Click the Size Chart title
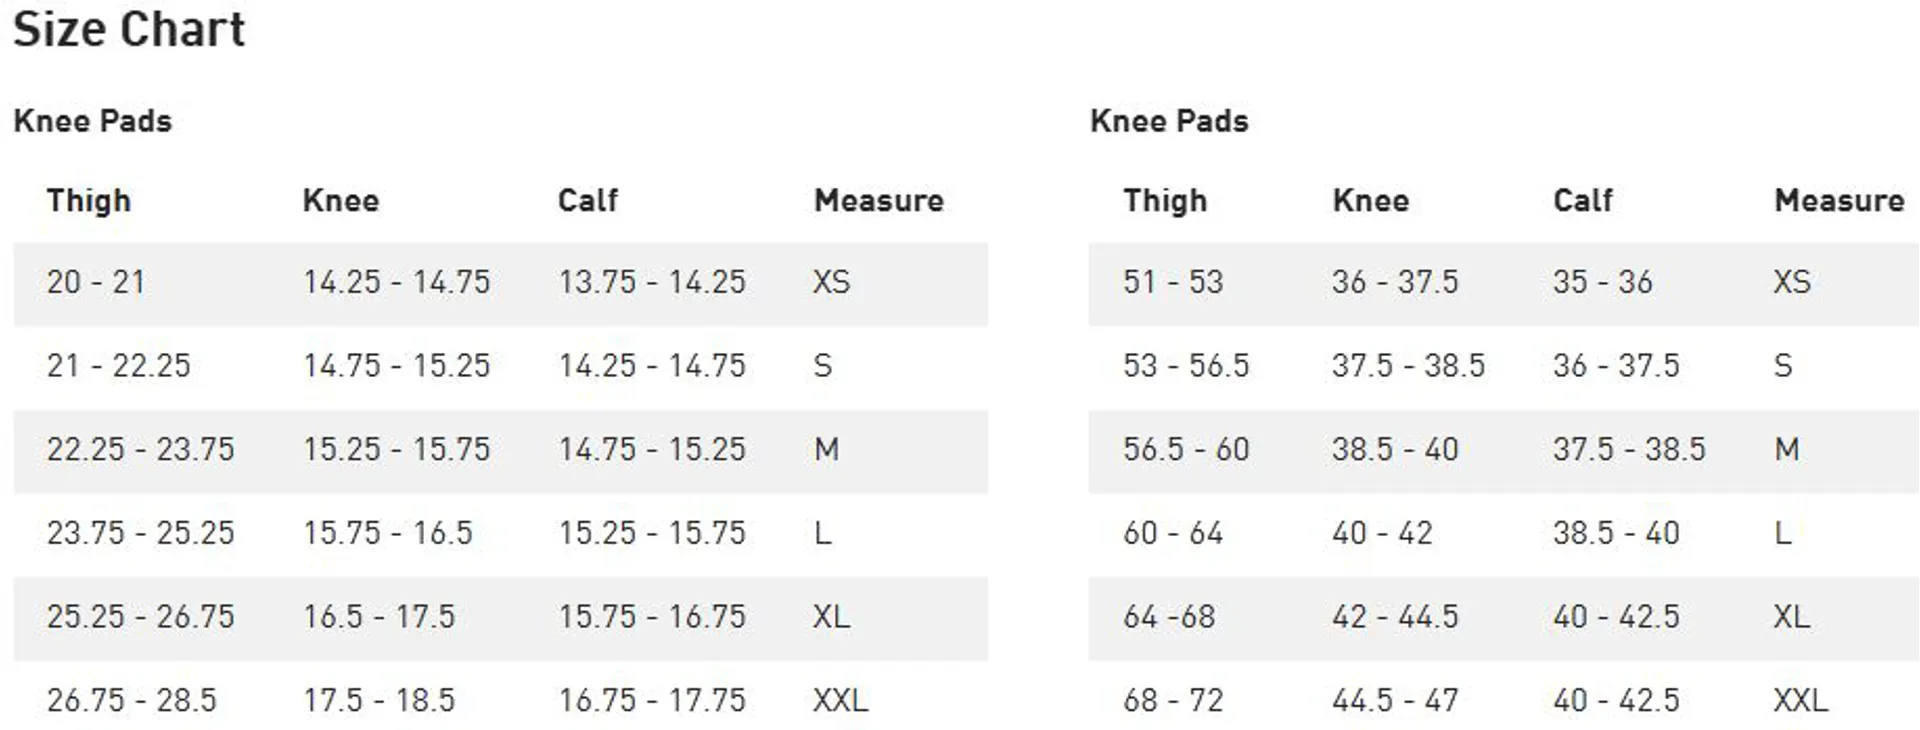This screenshot has height=730, width=1920. [x=129, y=29]
